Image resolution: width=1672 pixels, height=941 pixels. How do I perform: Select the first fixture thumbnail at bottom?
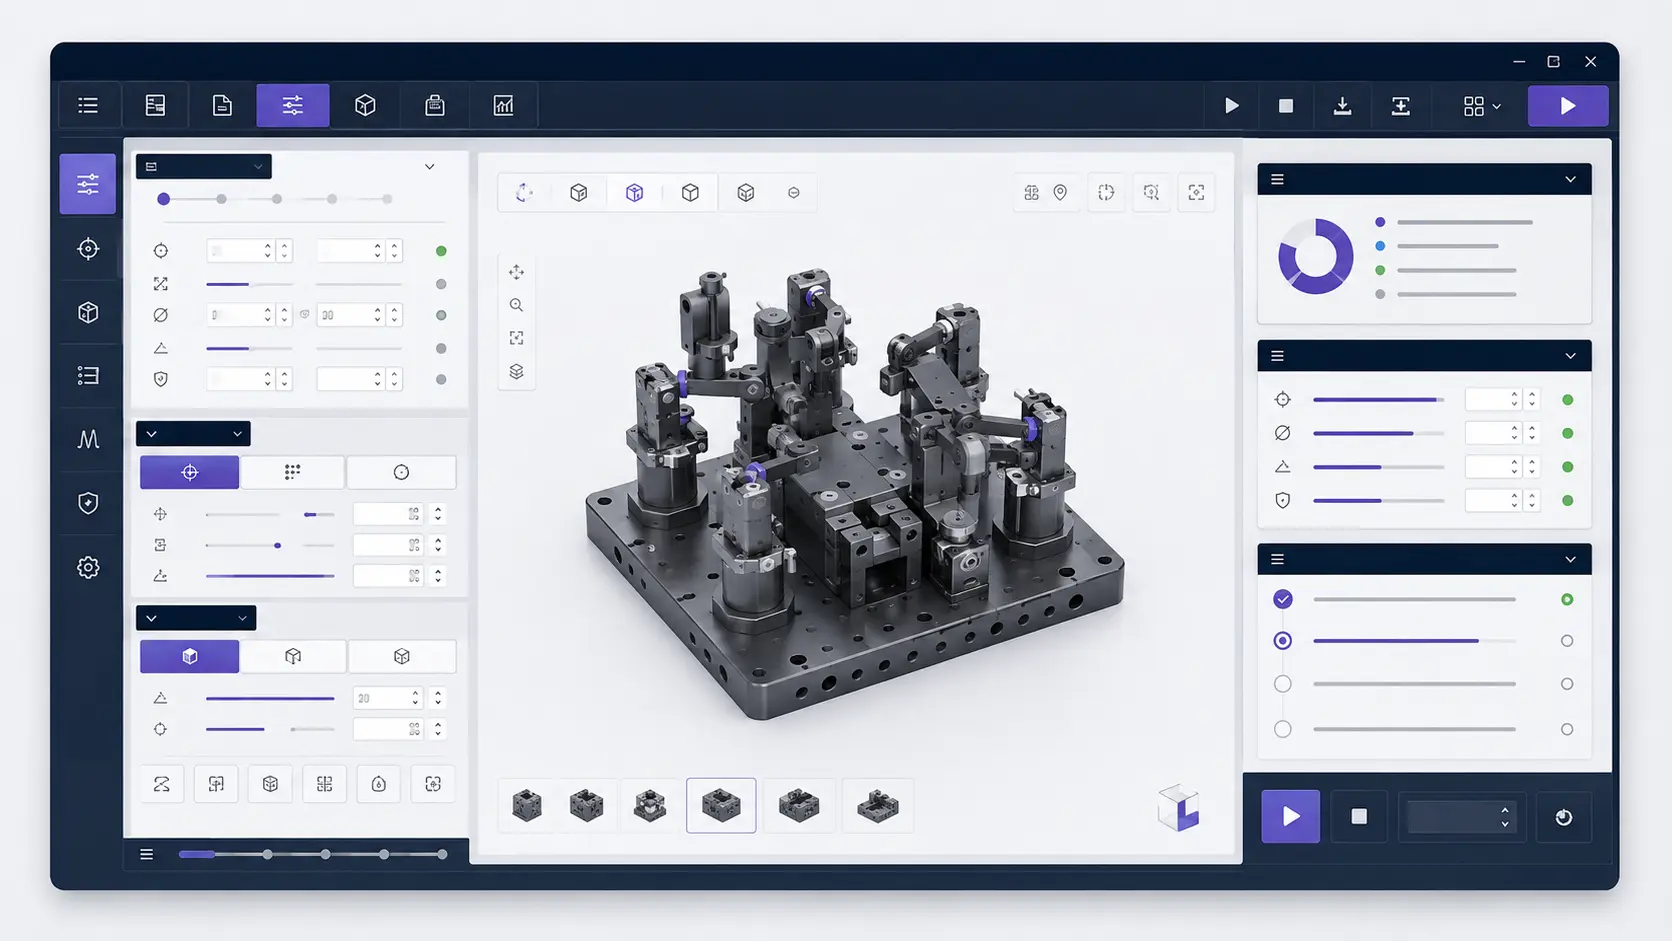(x=527, y=805)
